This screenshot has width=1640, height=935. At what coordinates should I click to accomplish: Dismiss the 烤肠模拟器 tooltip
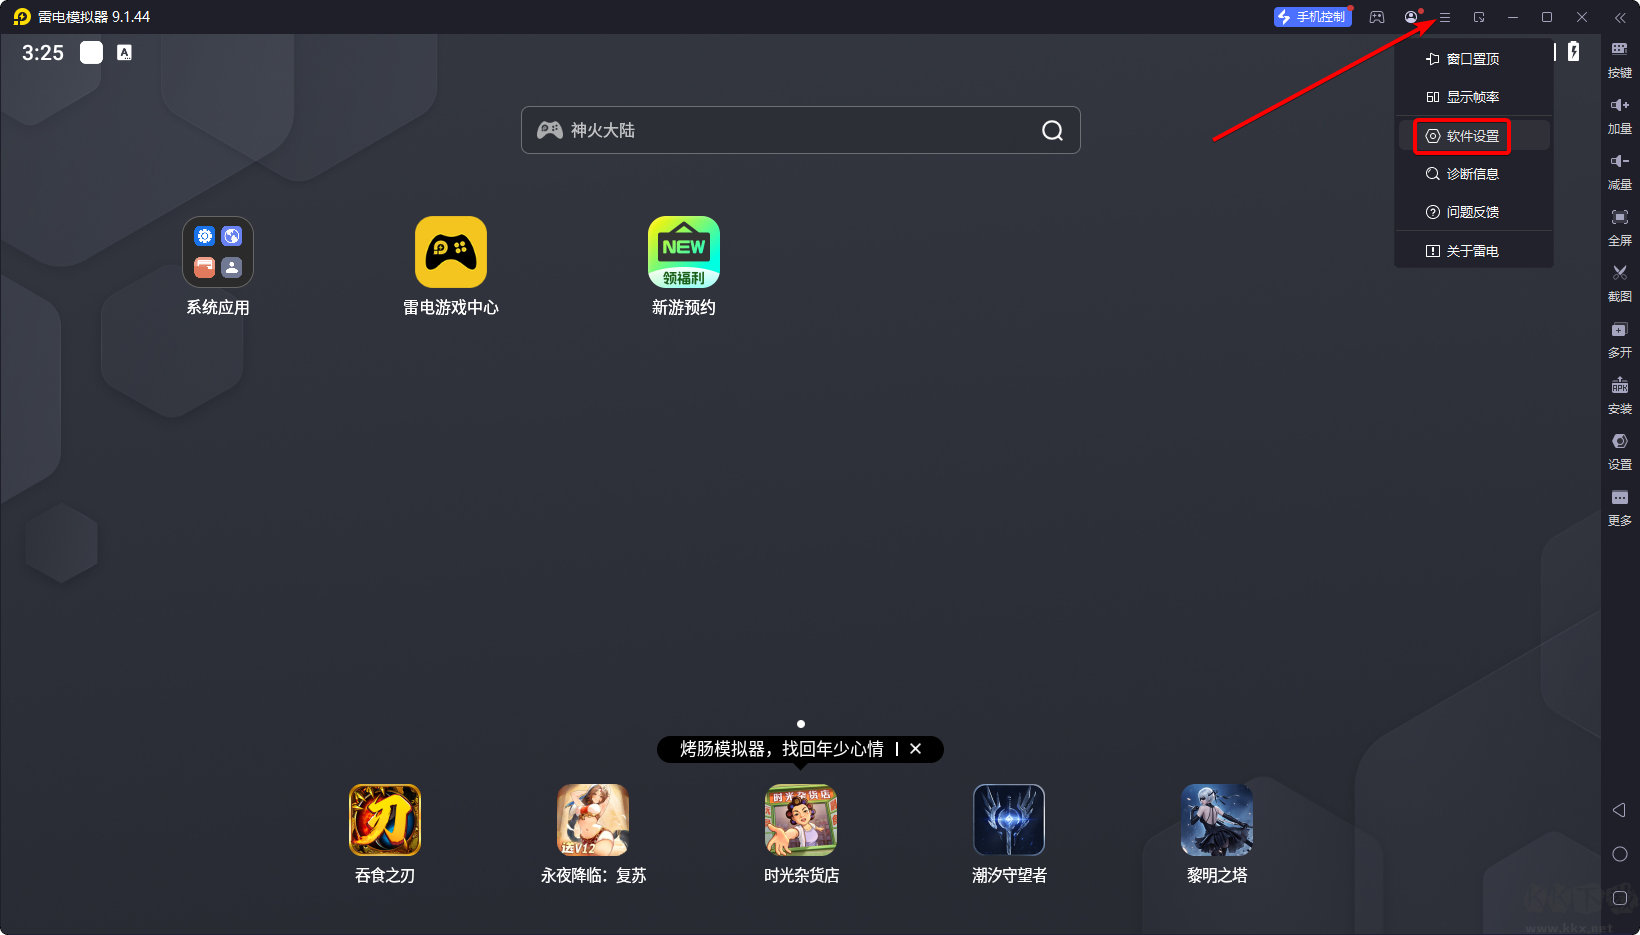pos(915,749)
